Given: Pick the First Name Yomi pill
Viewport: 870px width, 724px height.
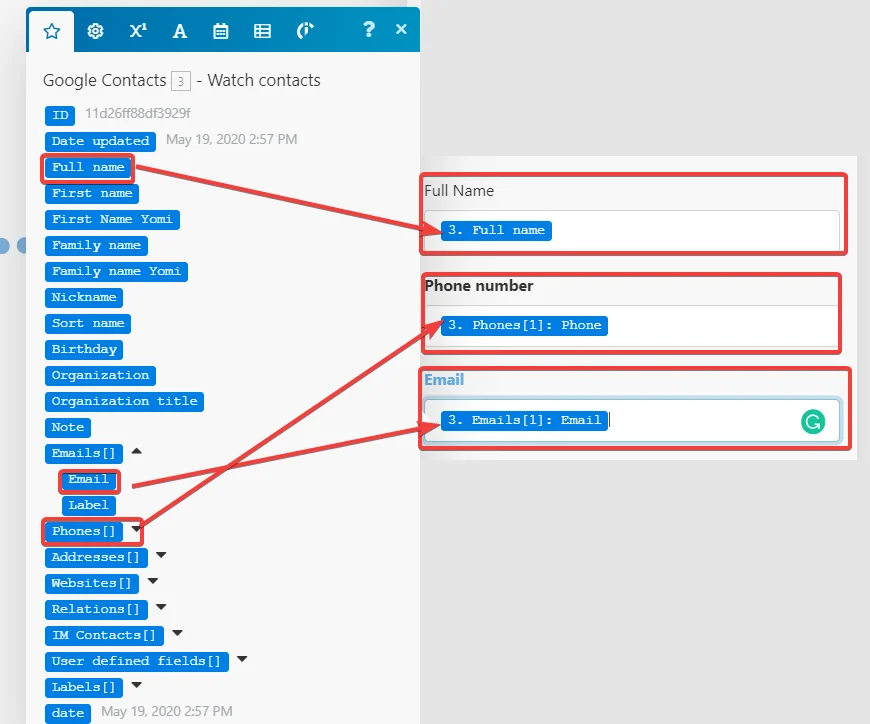Looking at the screenshot, I should tap(112, 220).
